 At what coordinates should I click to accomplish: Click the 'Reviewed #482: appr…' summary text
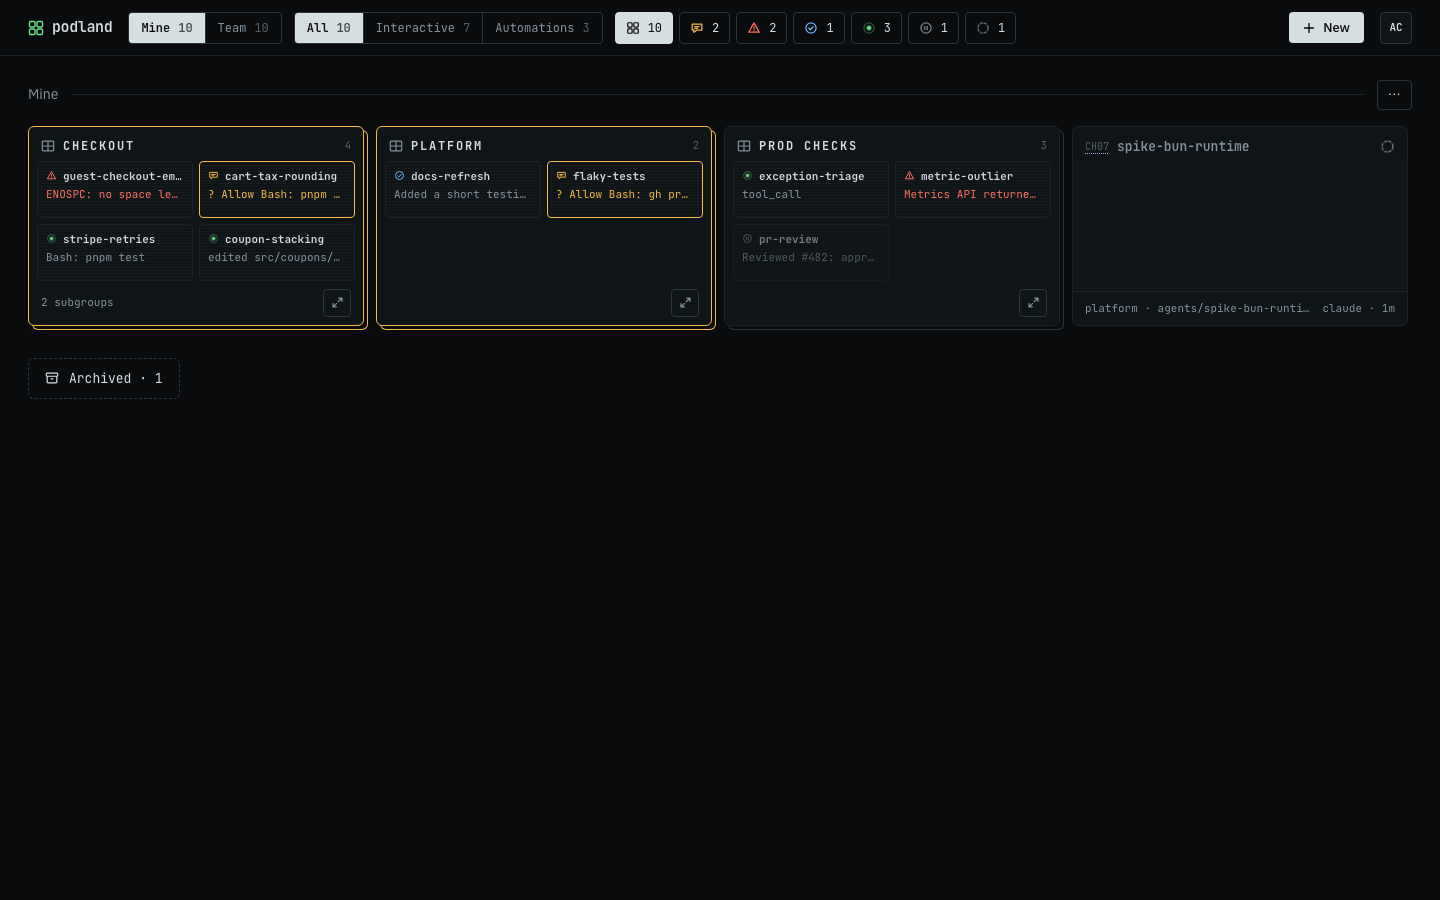pyautogui.click(x=808, y=258)
